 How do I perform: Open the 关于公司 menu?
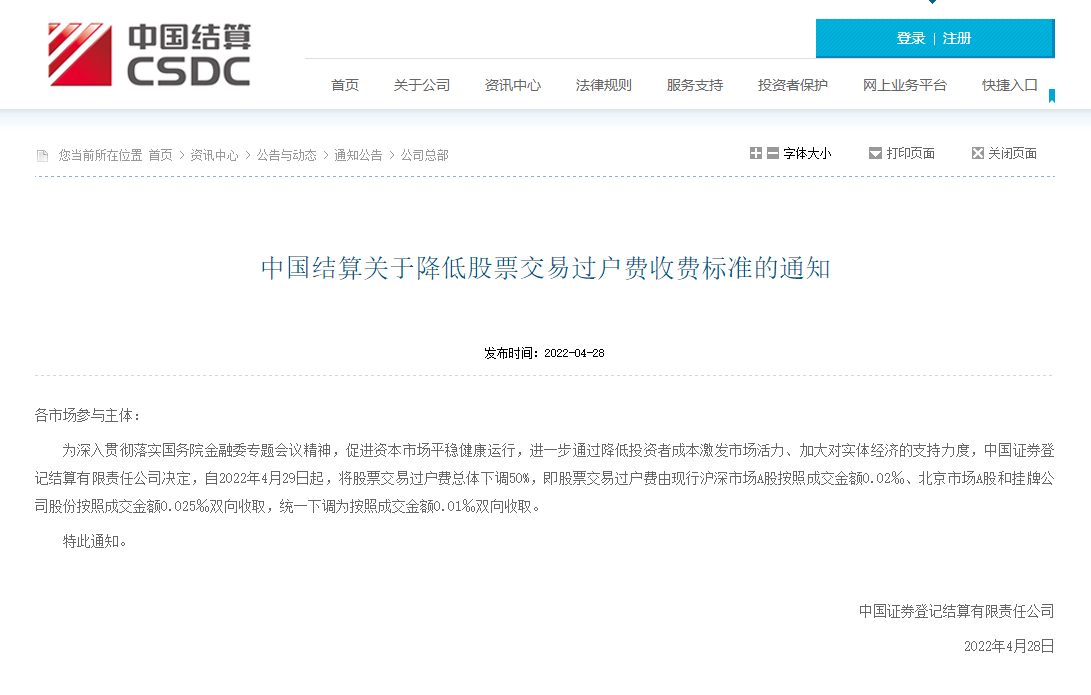(x=422, y=85)
